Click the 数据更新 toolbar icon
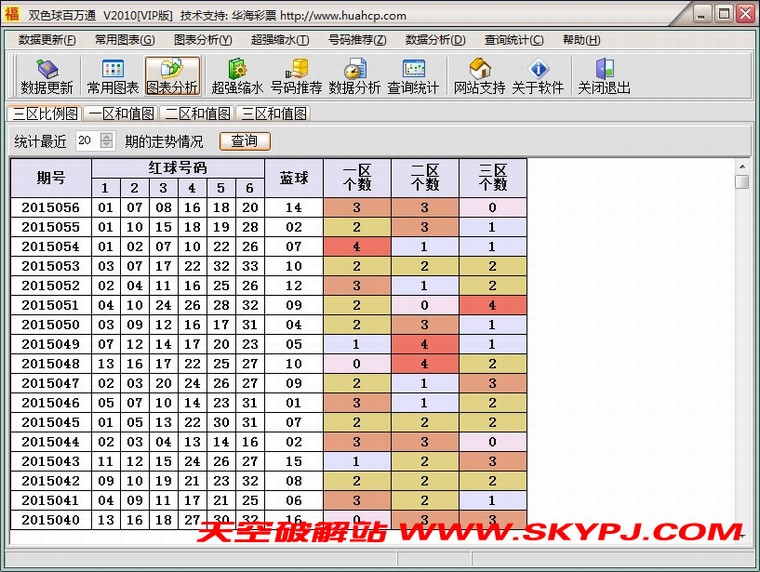 (46, 77)
